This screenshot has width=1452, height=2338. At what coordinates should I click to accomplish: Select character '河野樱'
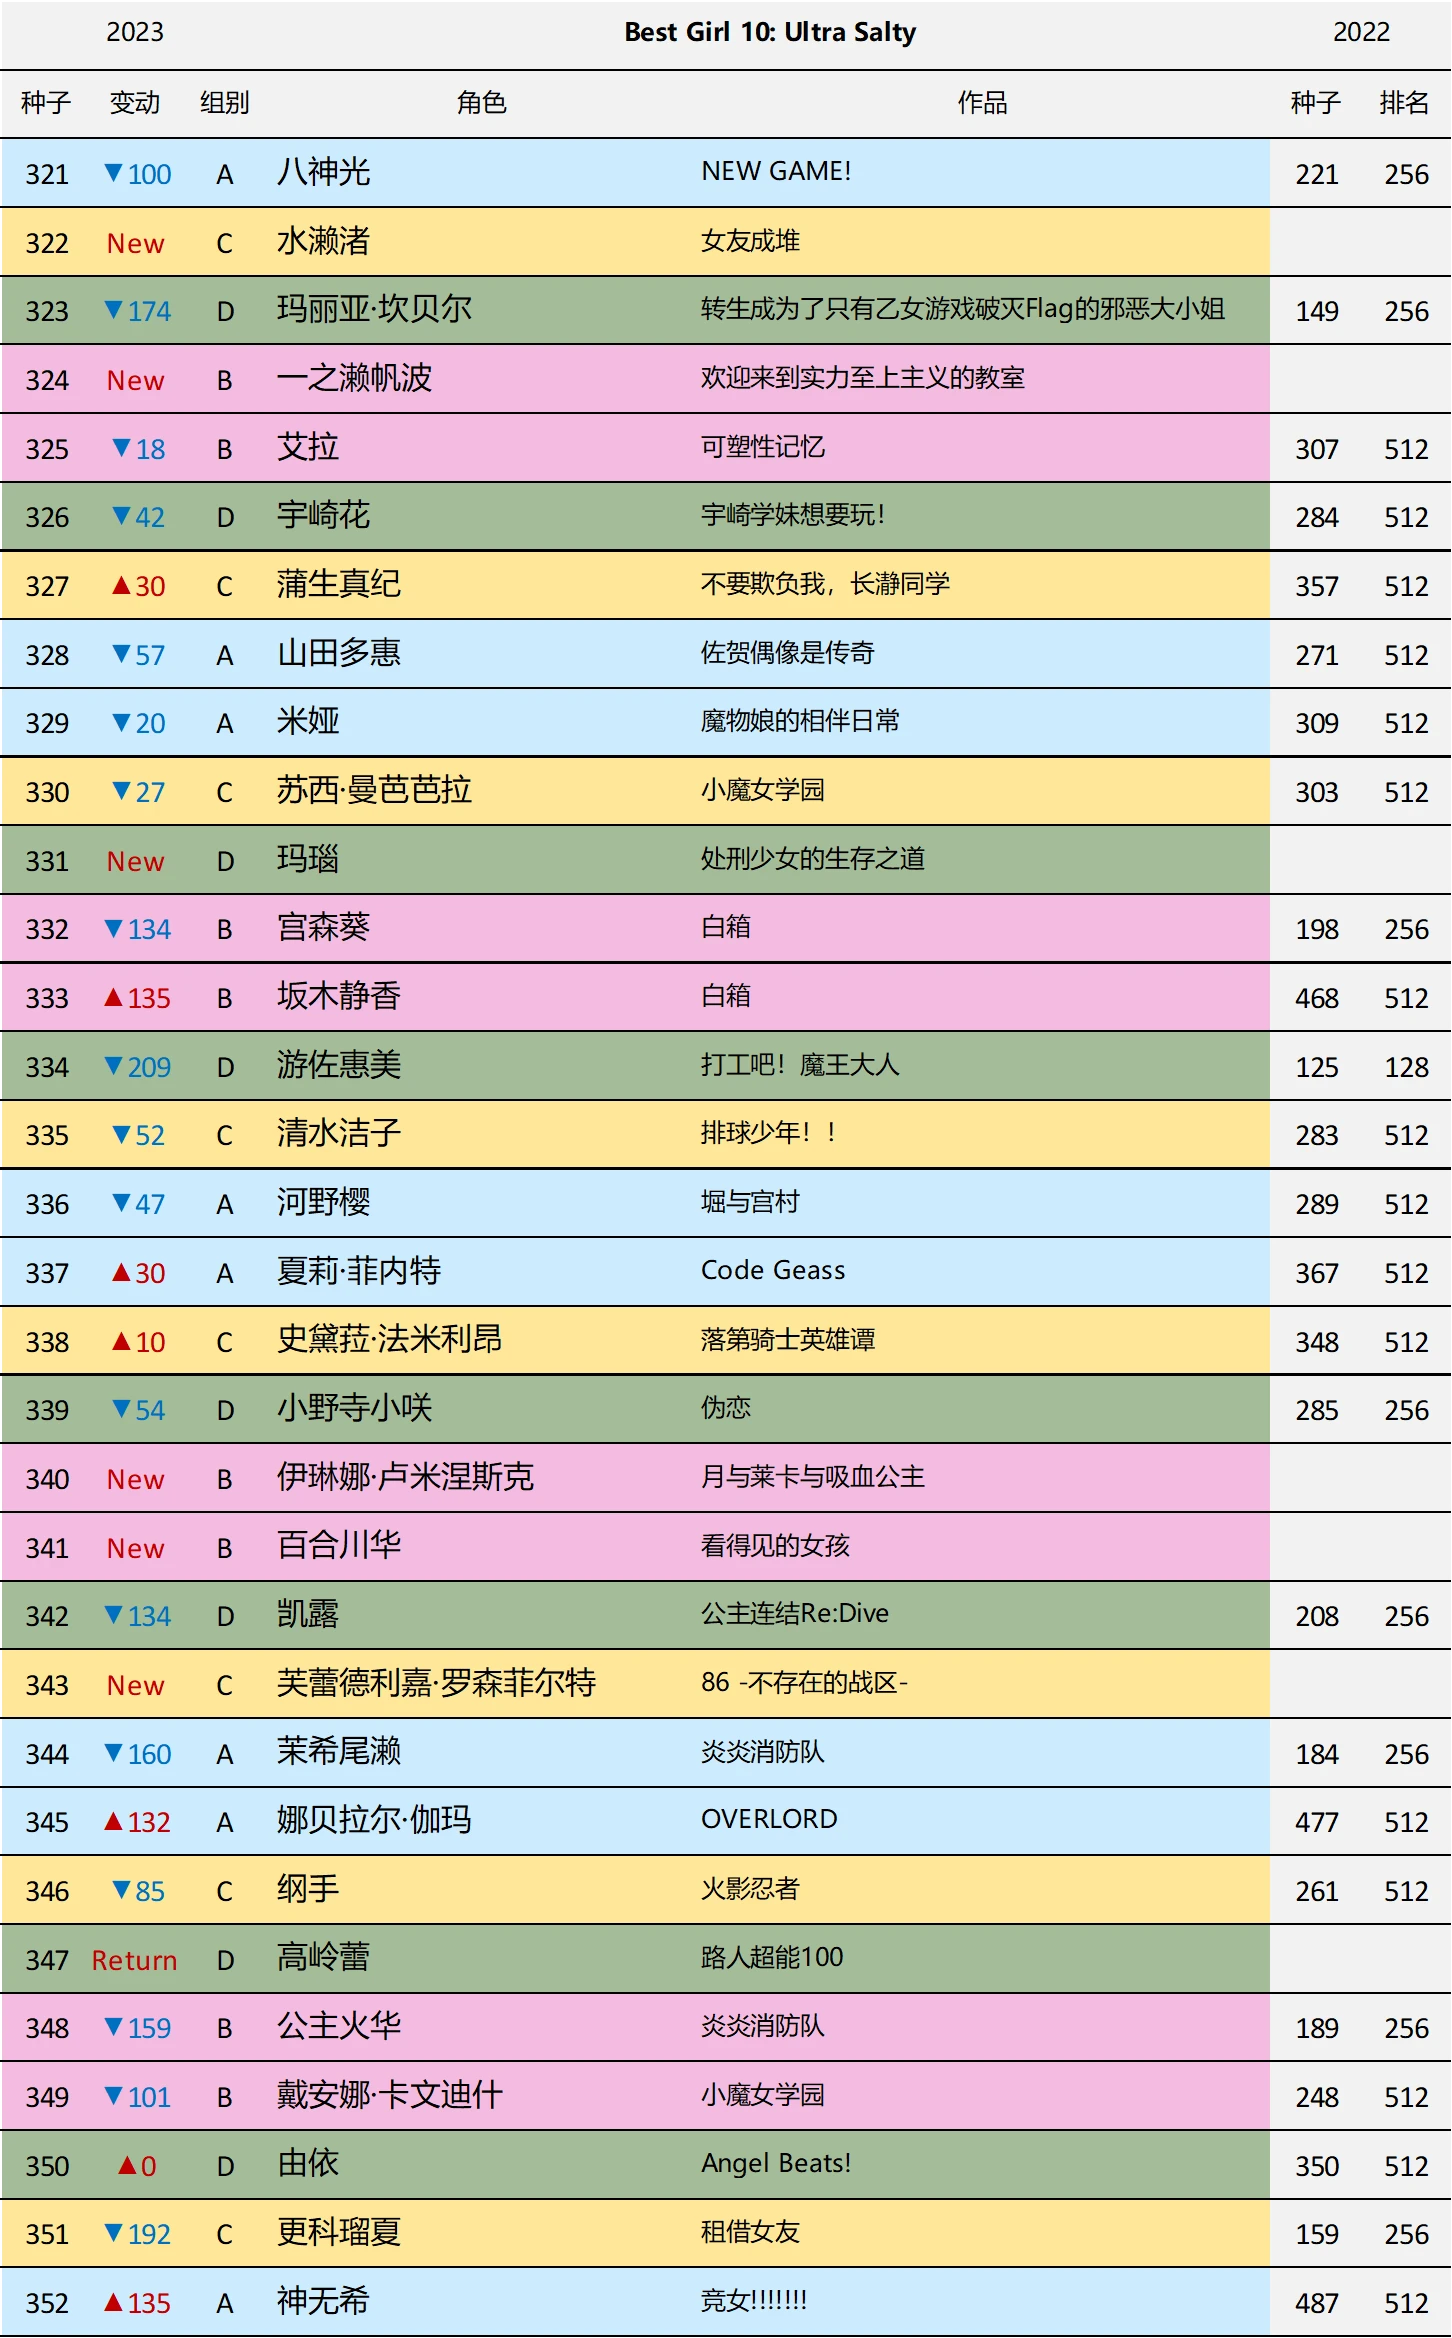(324, 1203)
